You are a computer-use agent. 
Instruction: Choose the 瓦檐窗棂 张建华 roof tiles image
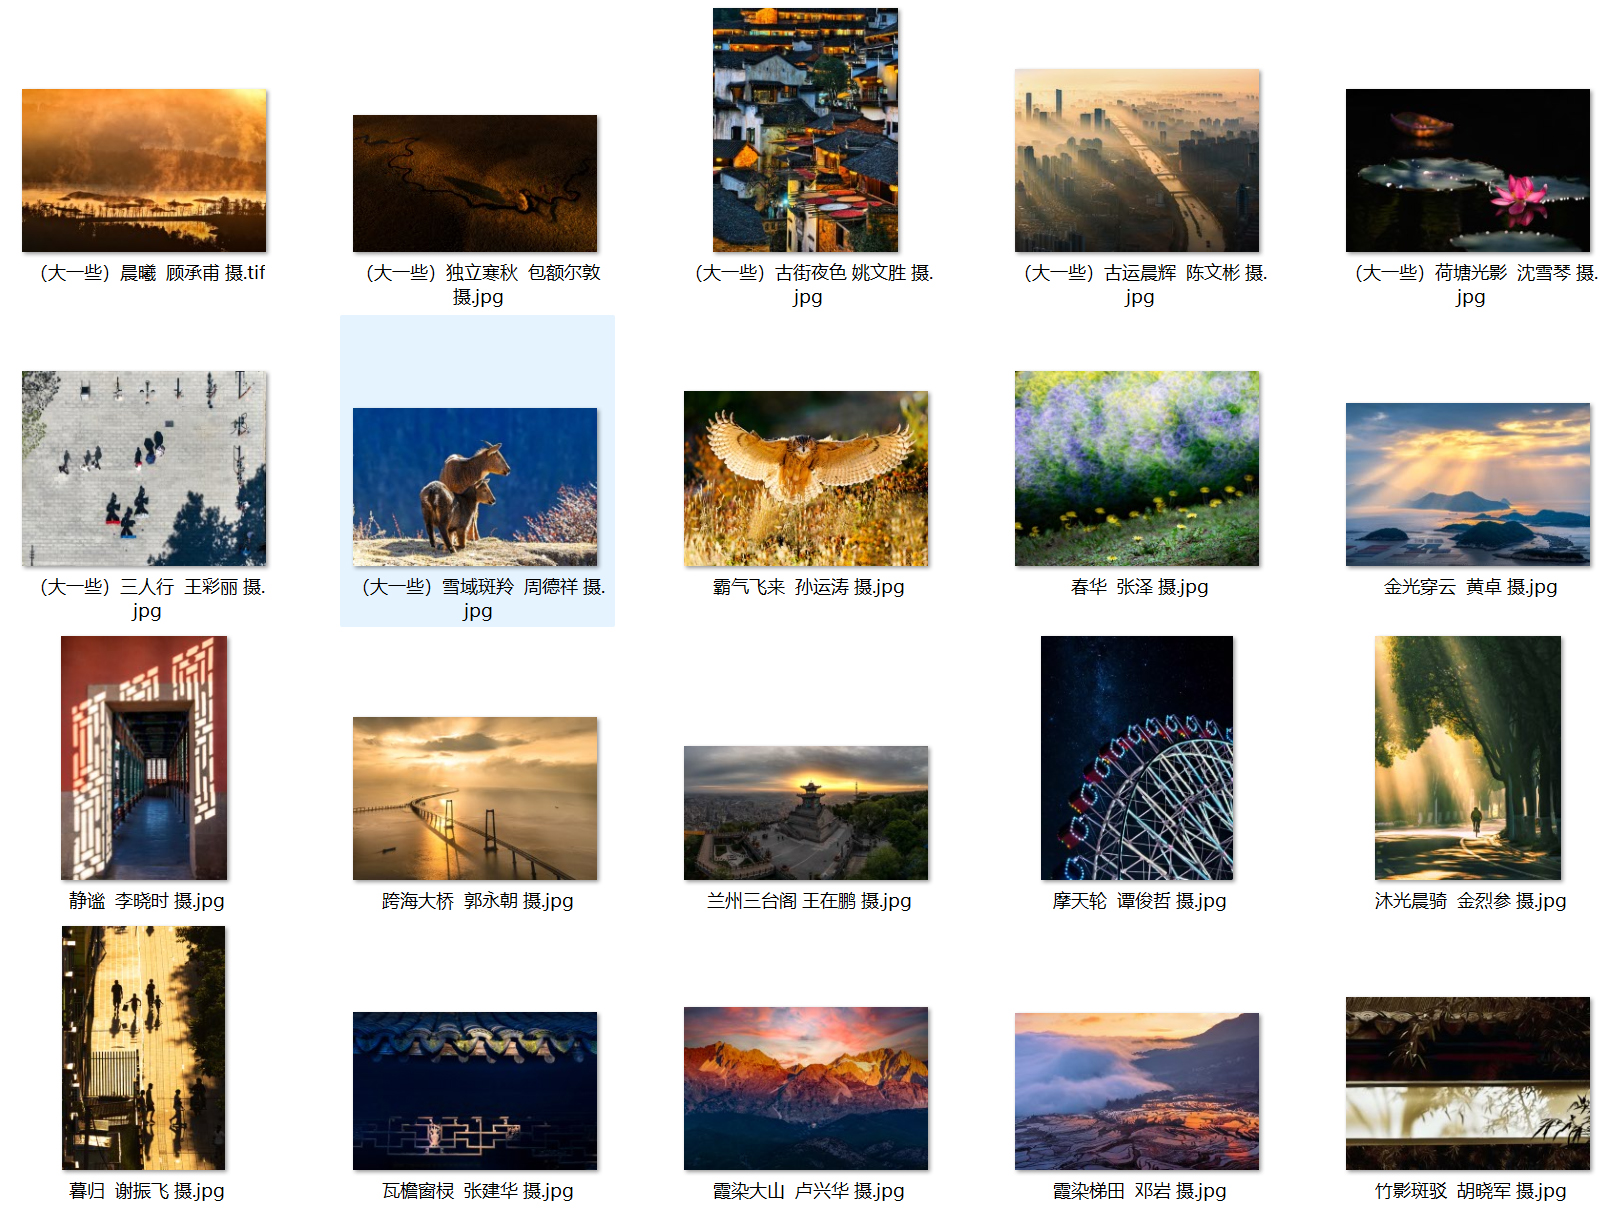[x=475, y=1091]
